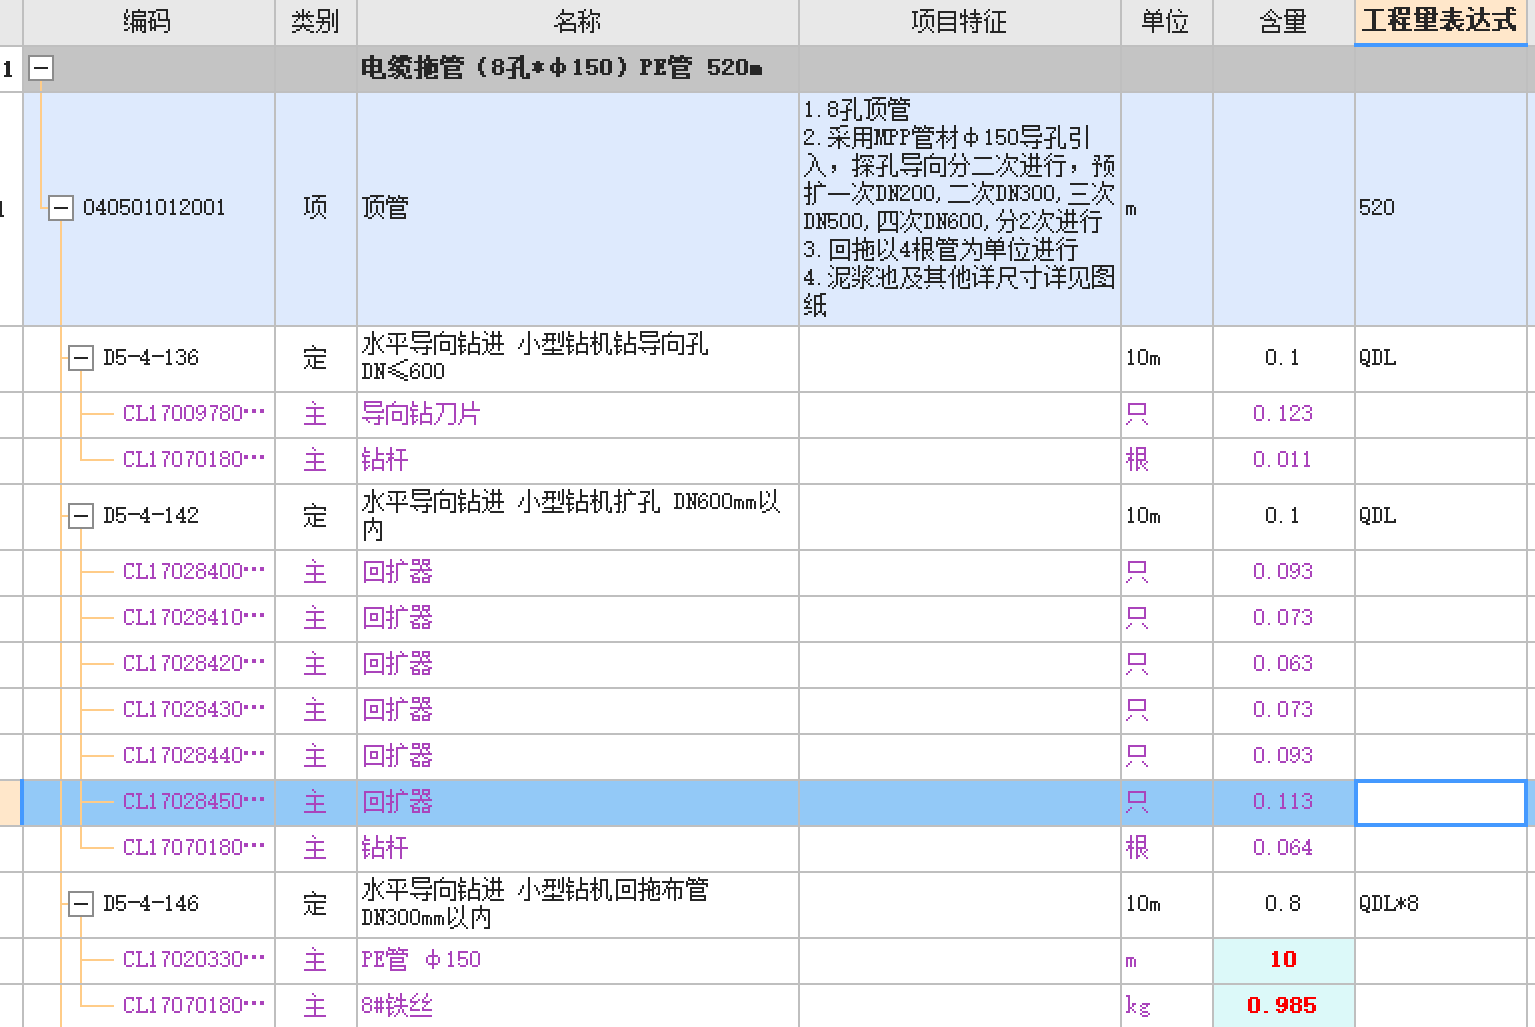Select the 小型钻机钻导向孔 name cell
This screenshot has width=1535, height=1027.
pos(578,359)
